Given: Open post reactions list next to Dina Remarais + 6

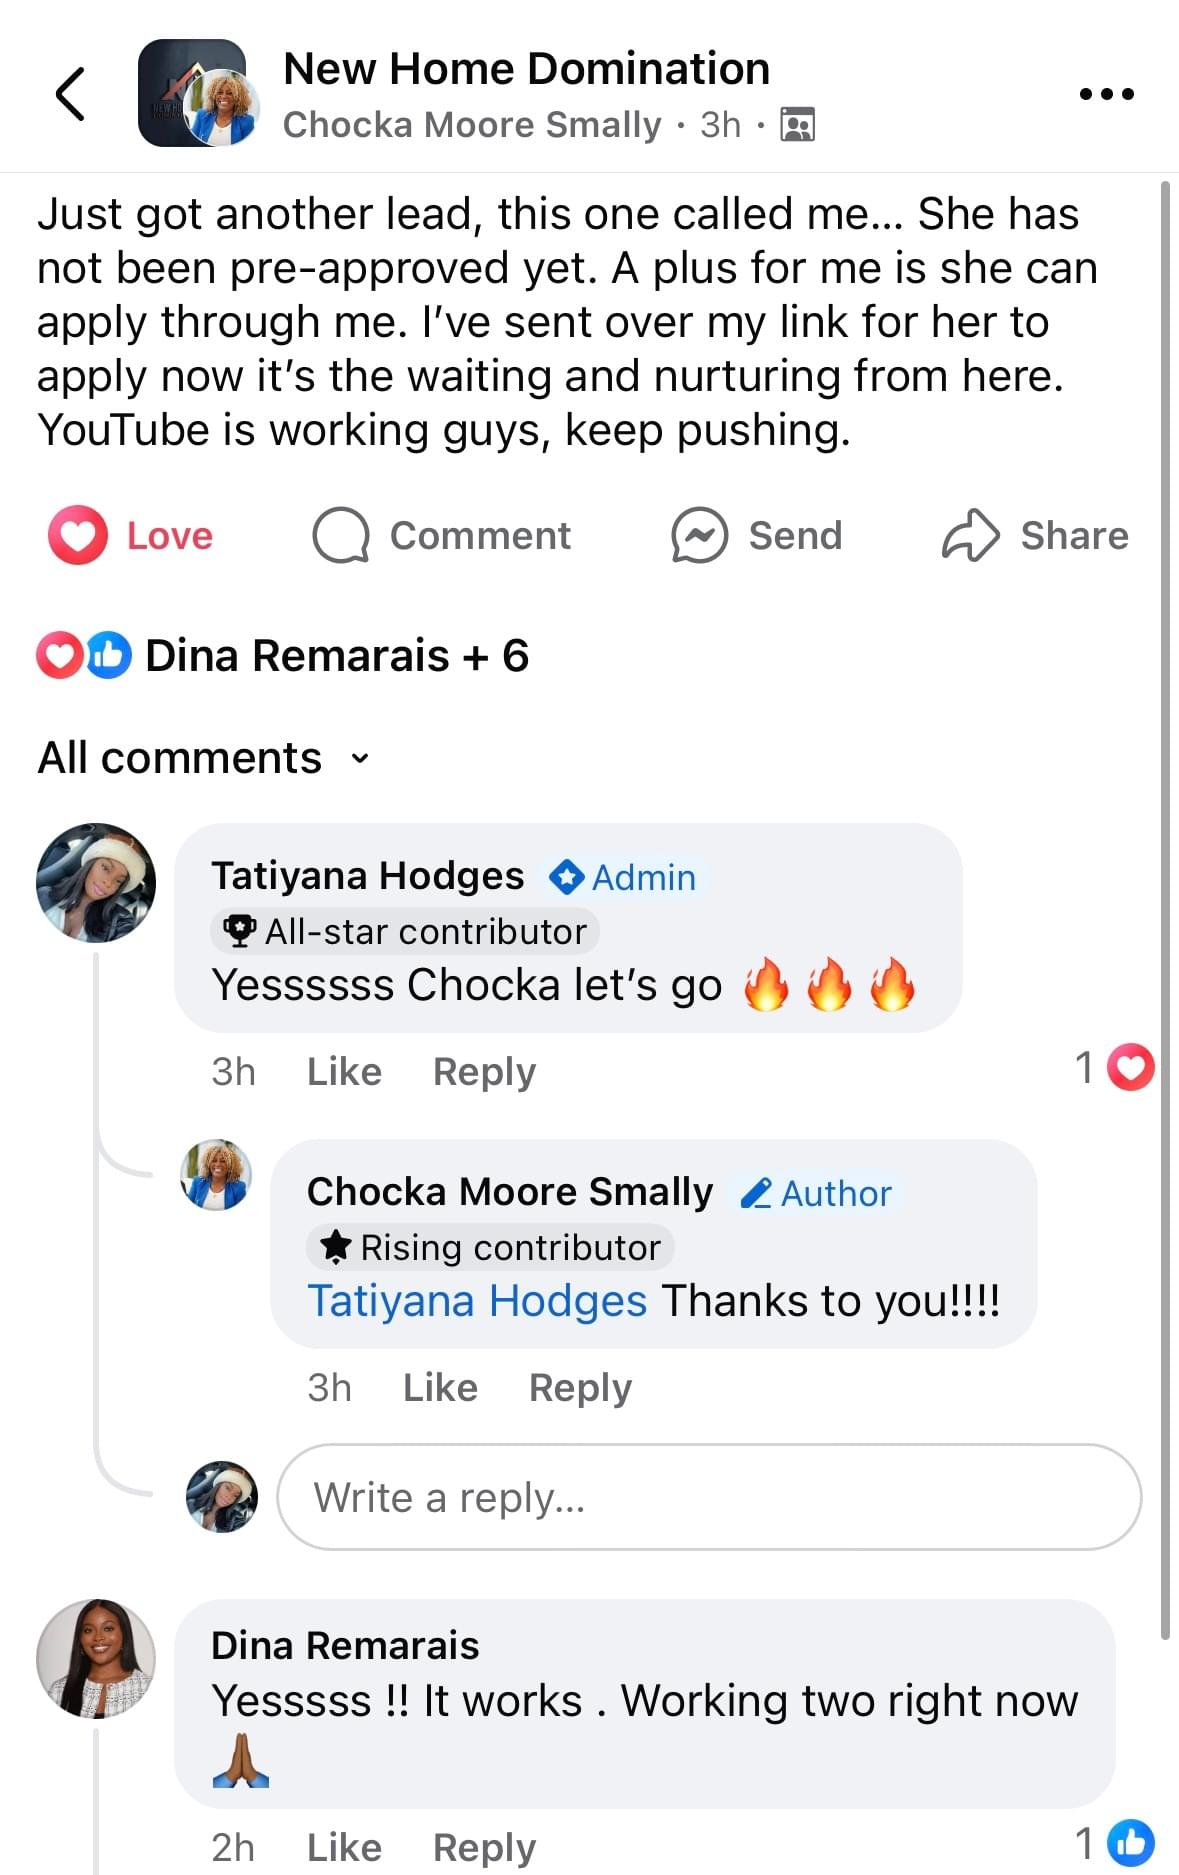Looking at the screenshot, I should coord(84,656).
